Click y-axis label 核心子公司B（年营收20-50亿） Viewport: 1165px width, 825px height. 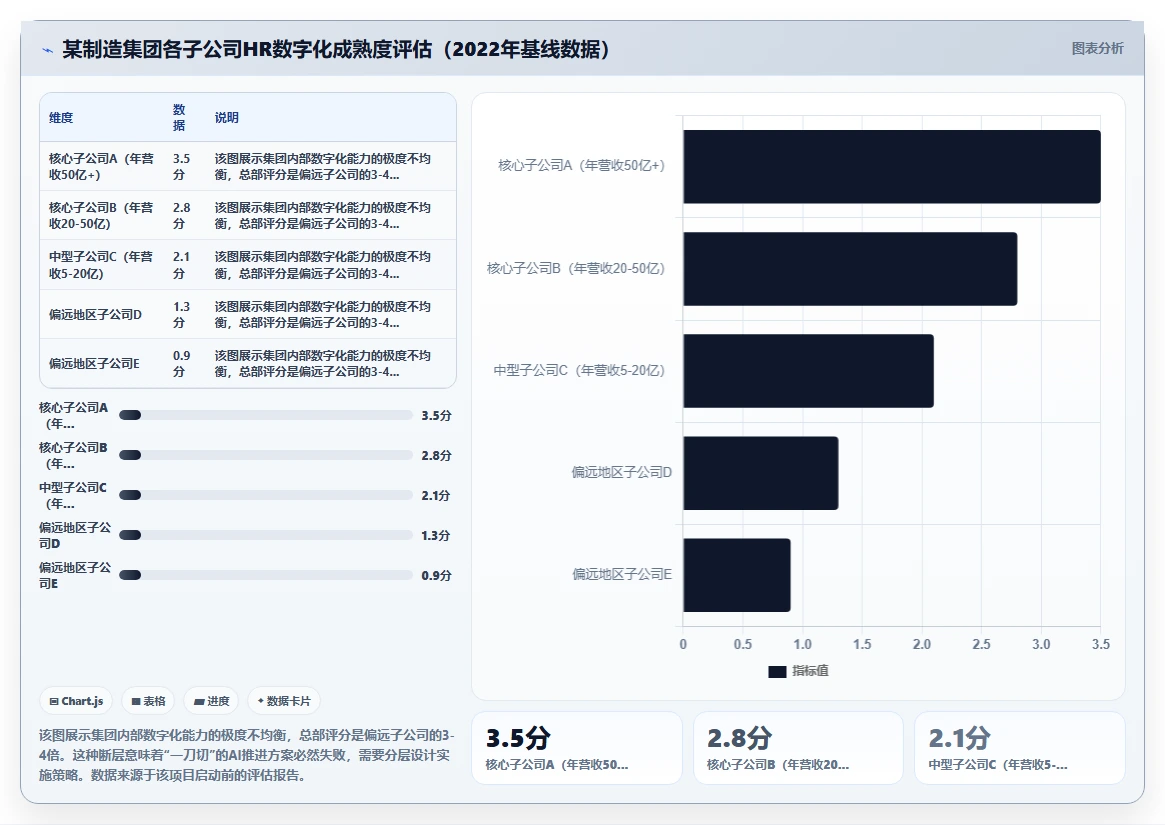(x=576, y=268)
